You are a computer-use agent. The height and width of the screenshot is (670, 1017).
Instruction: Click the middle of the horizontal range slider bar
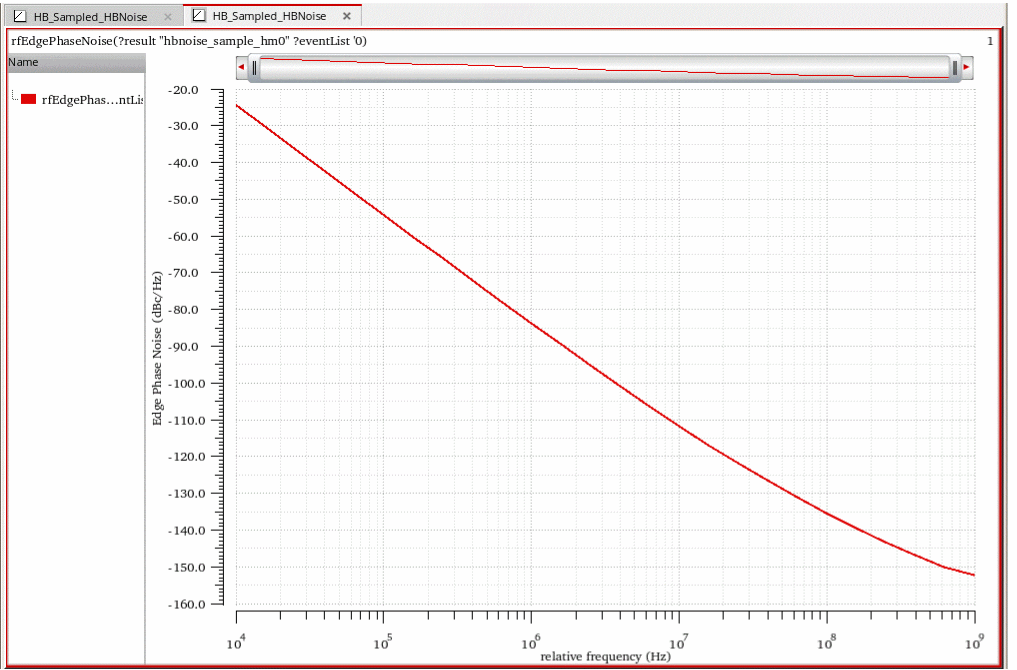tap(604, 67)
